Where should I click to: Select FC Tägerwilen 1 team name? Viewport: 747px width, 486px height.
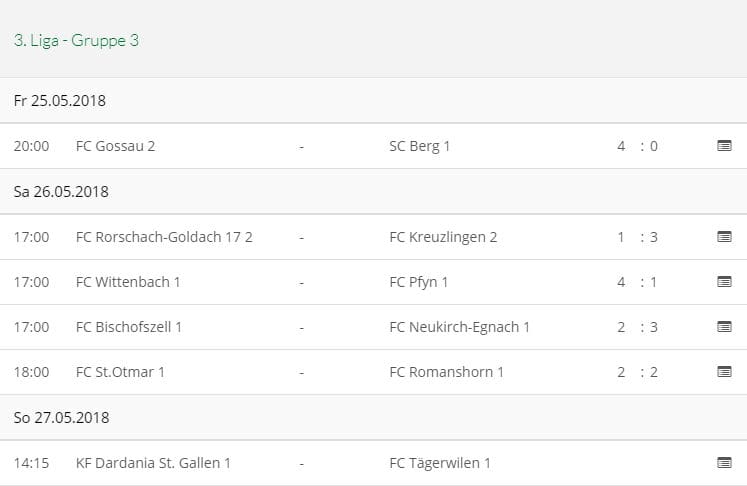click(439, 463)
